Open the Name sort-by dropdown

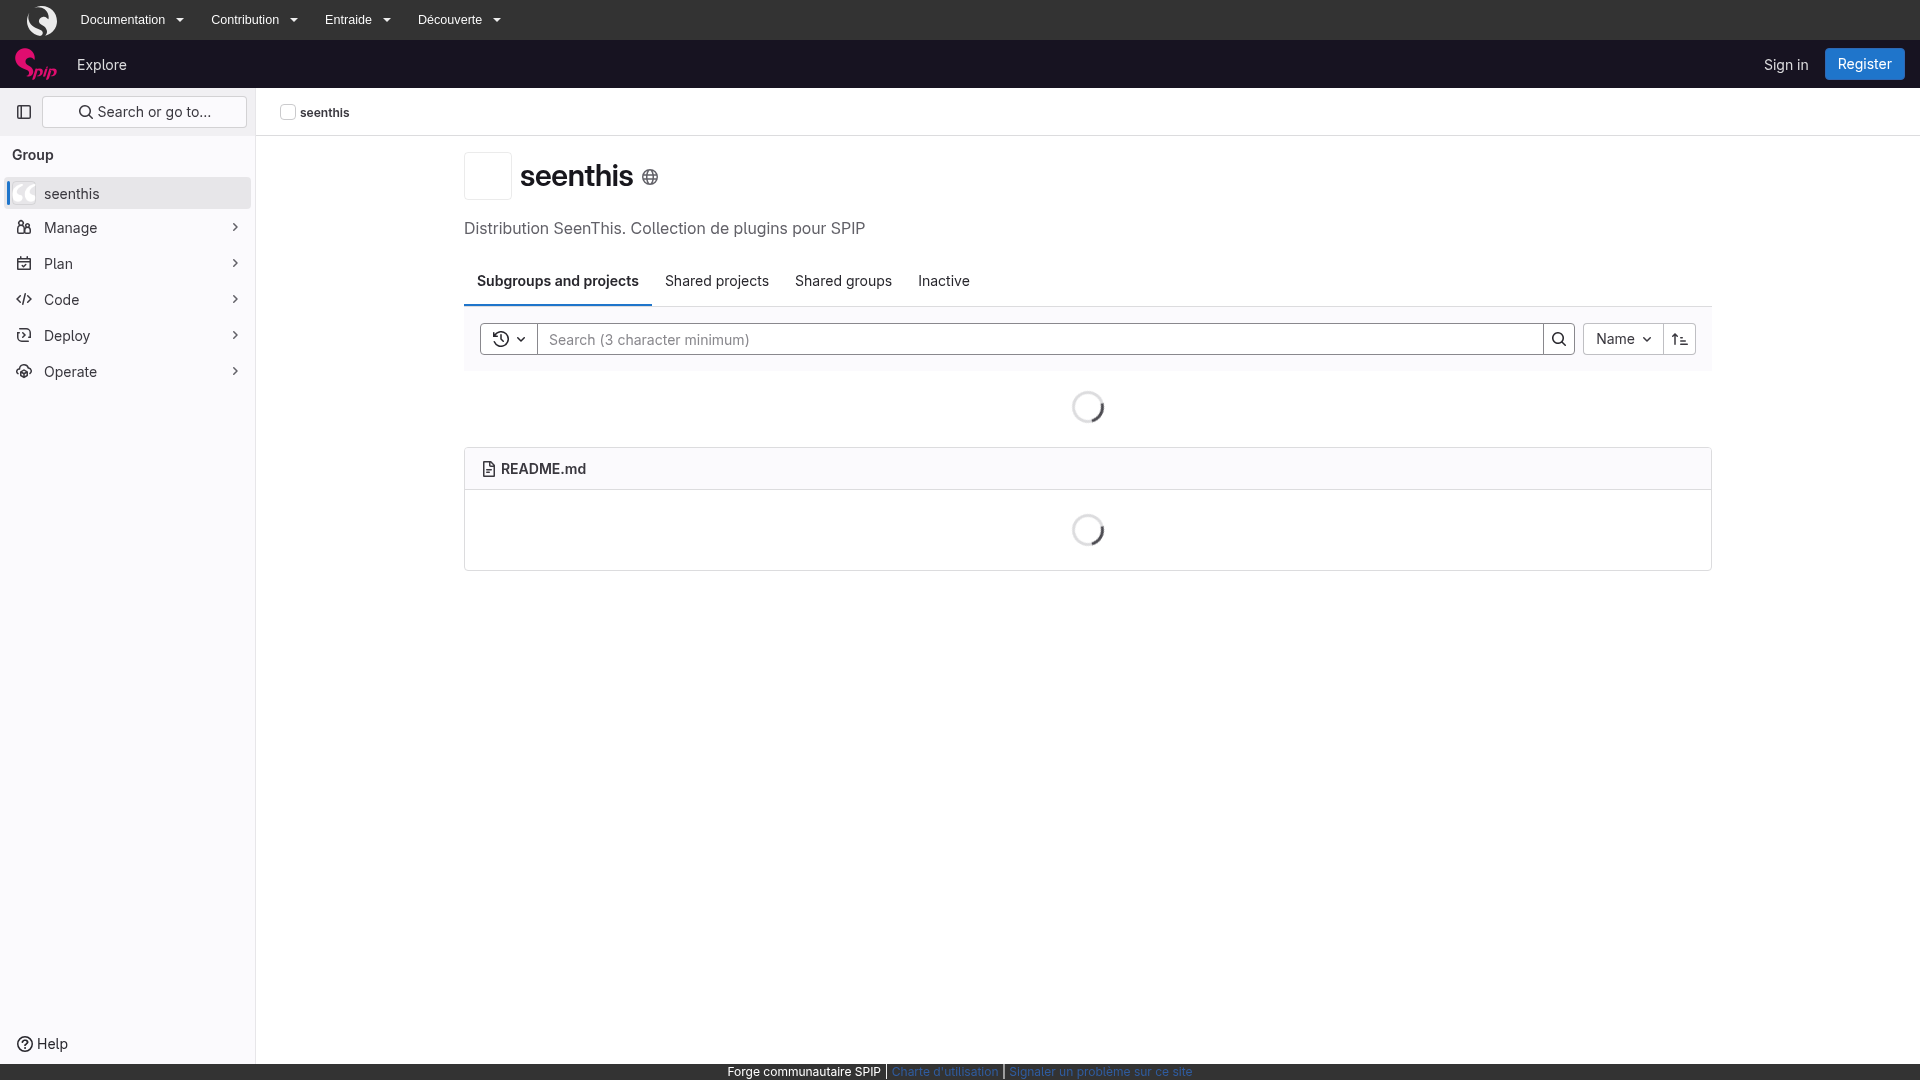tap(1623, 339)
